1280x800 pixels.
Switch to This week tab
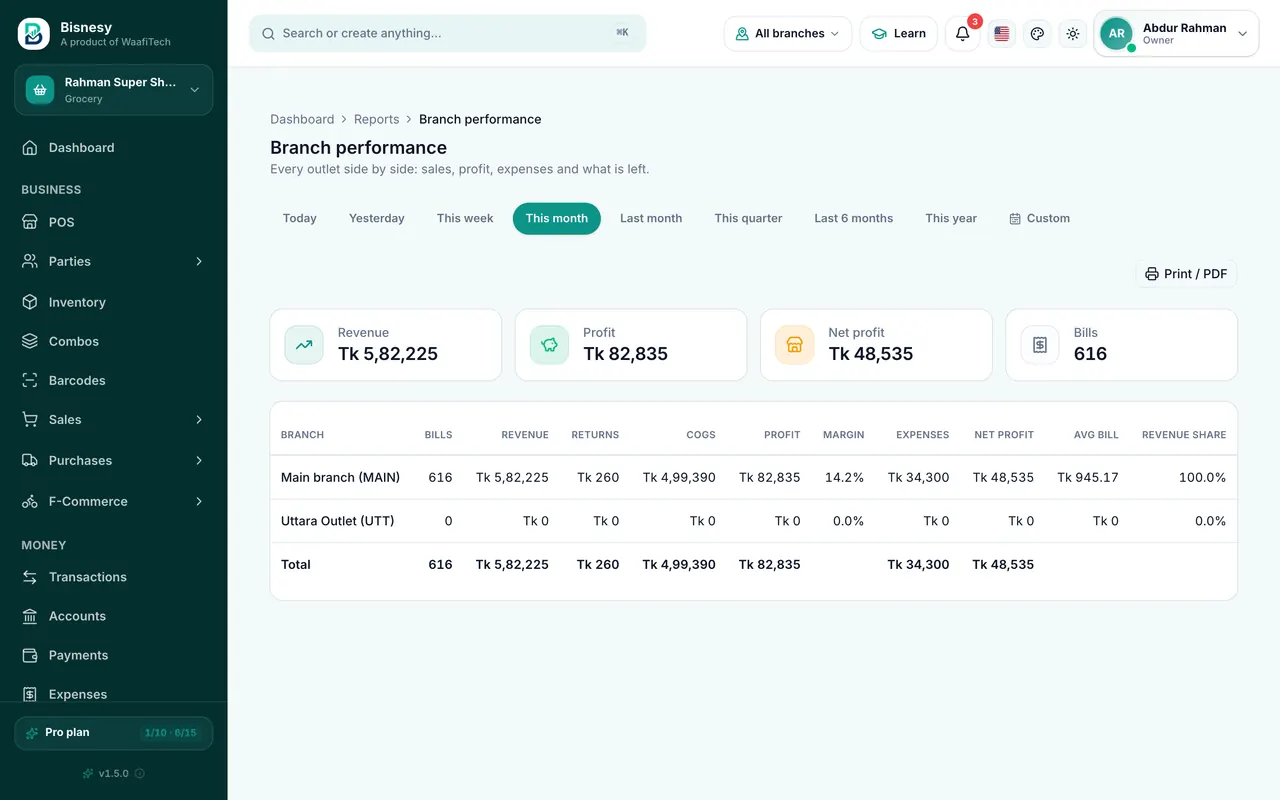tap(465, 218)
